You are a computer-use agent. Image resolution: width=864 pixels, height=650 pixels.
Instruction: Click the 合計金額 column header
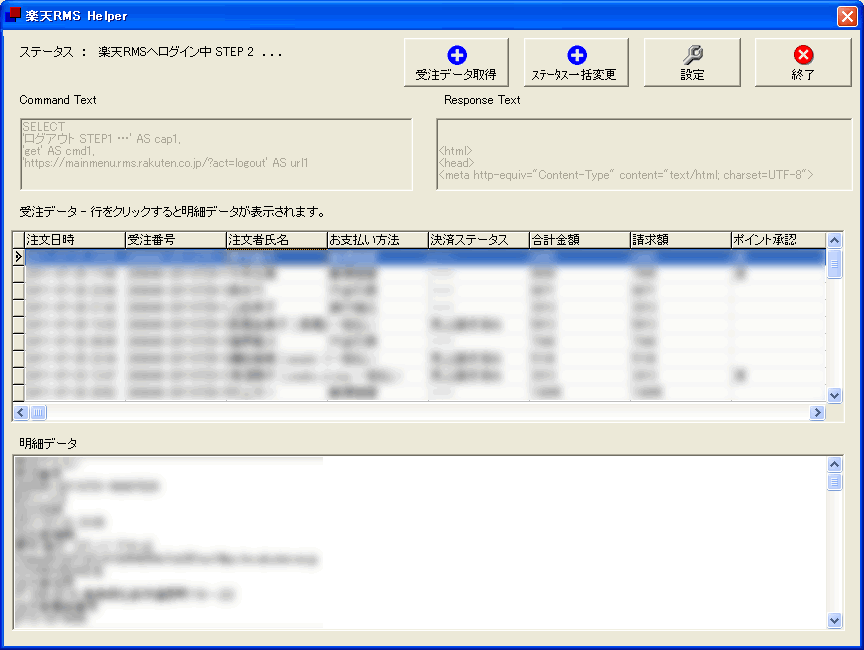[x=580, y=240]
